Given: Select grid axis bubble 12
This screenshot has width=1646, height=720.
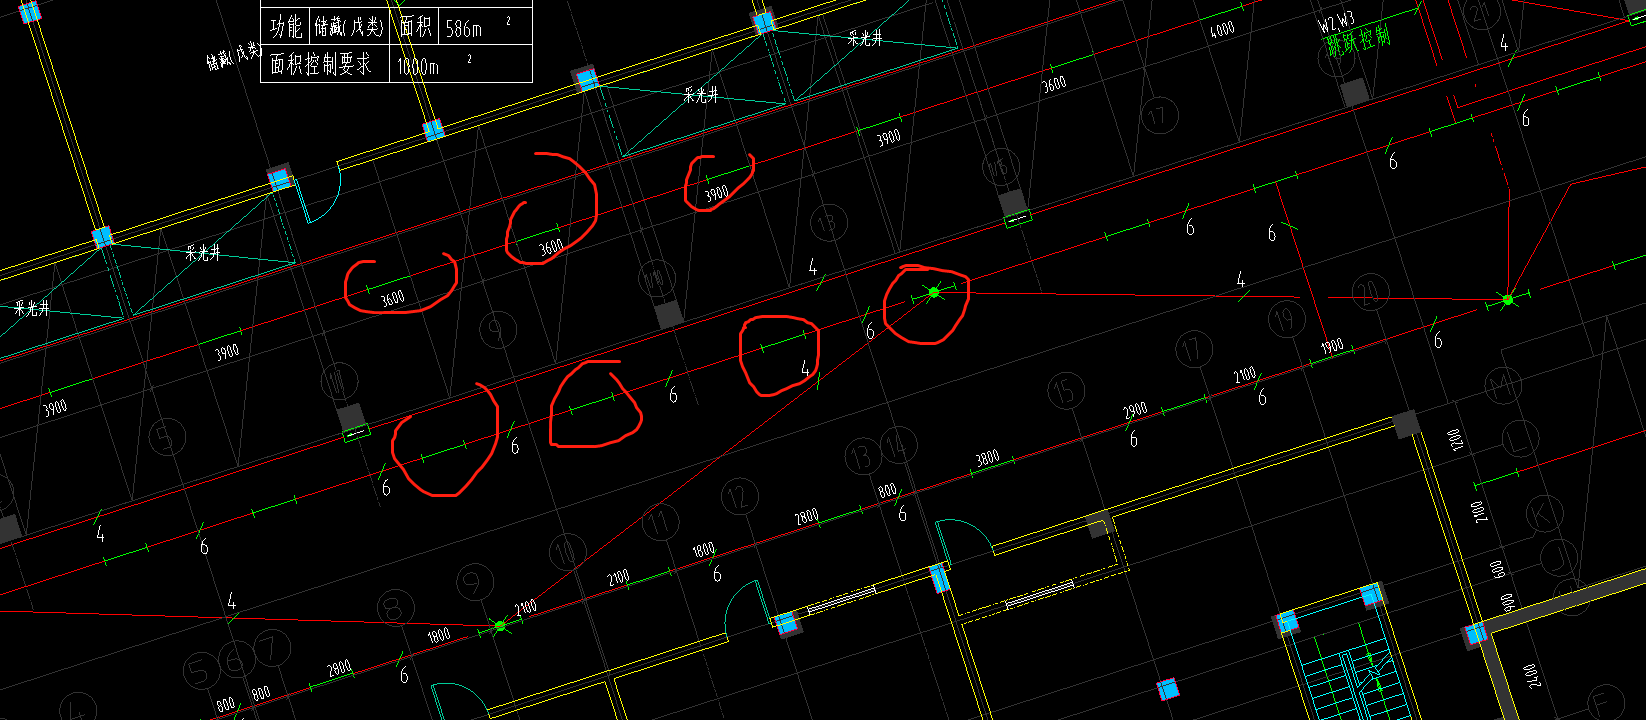Looking at the screenshot, I should tap(739, 496).
